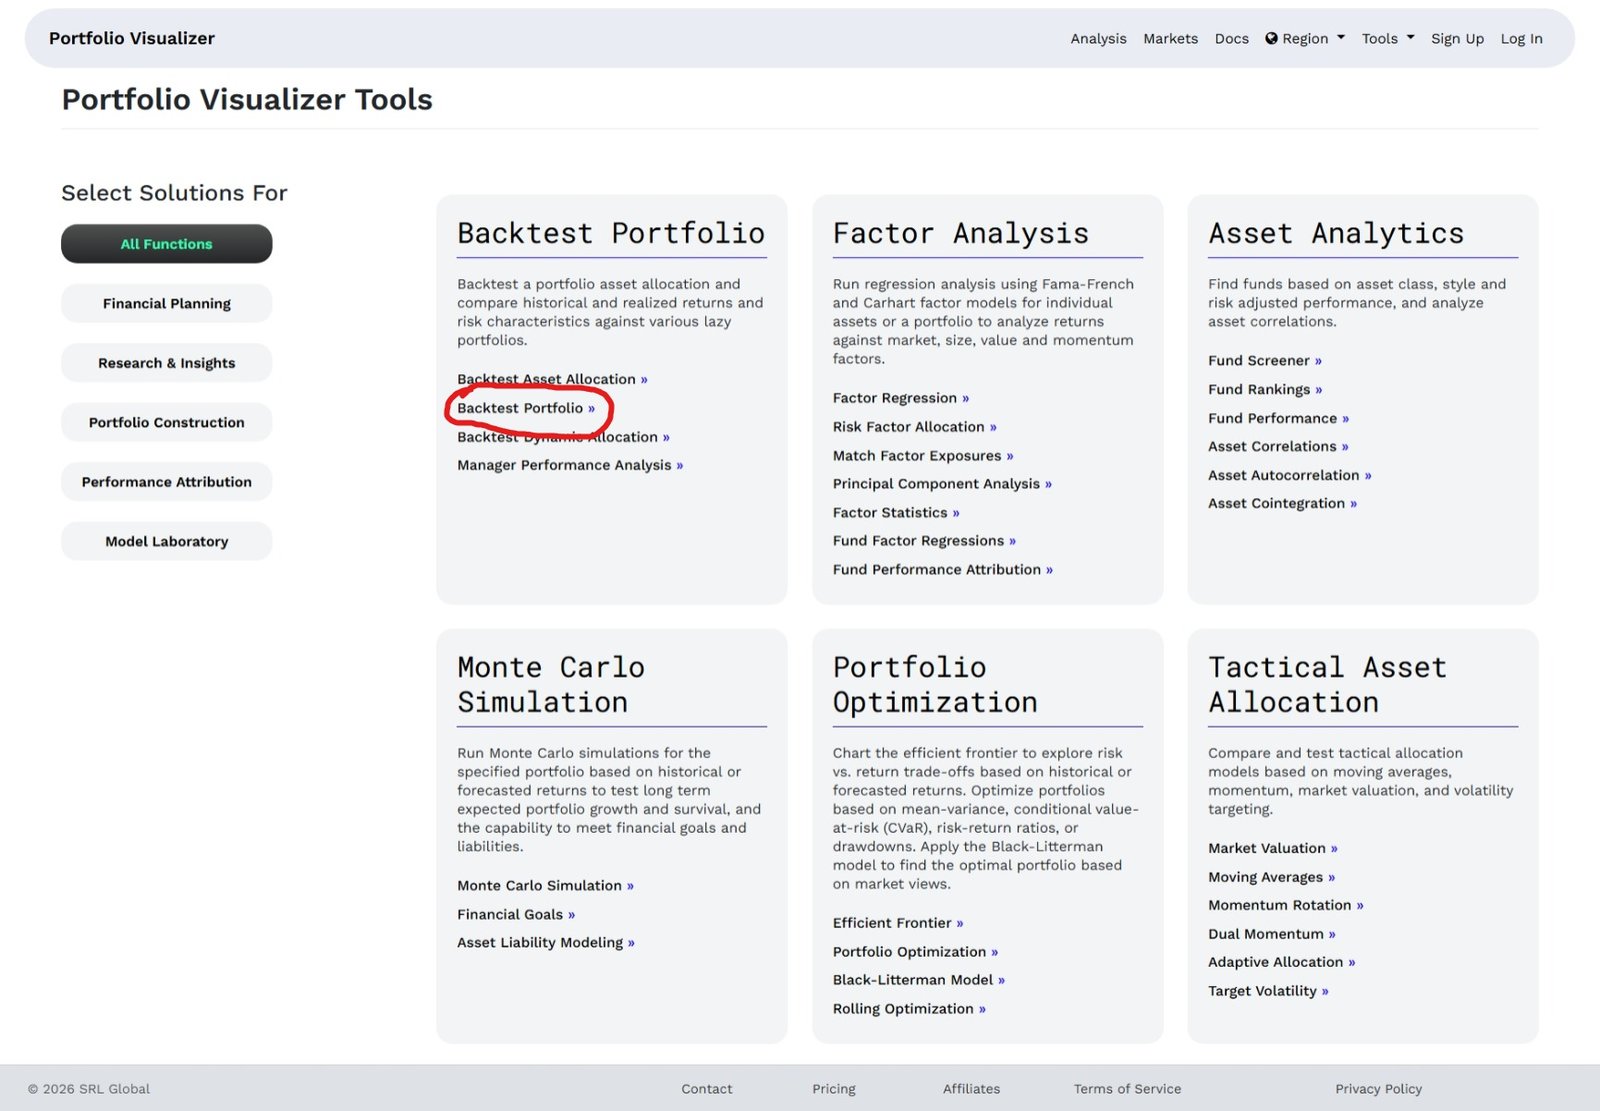Viewport: 1600px width, 1111px height.
Task: Open the Analysis nav item
Action: (1098, 39)
